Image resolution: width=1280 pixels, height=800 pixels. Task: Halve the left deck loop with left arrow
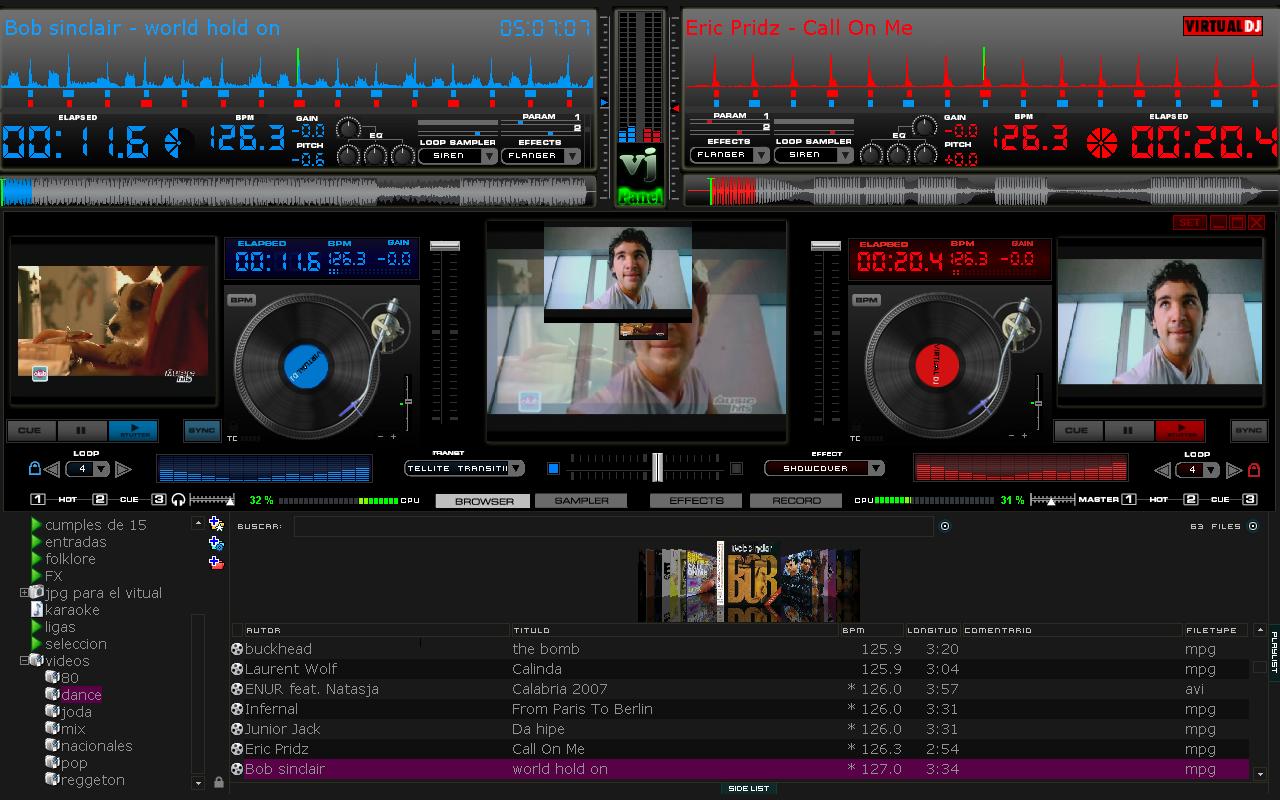point(52,469)
